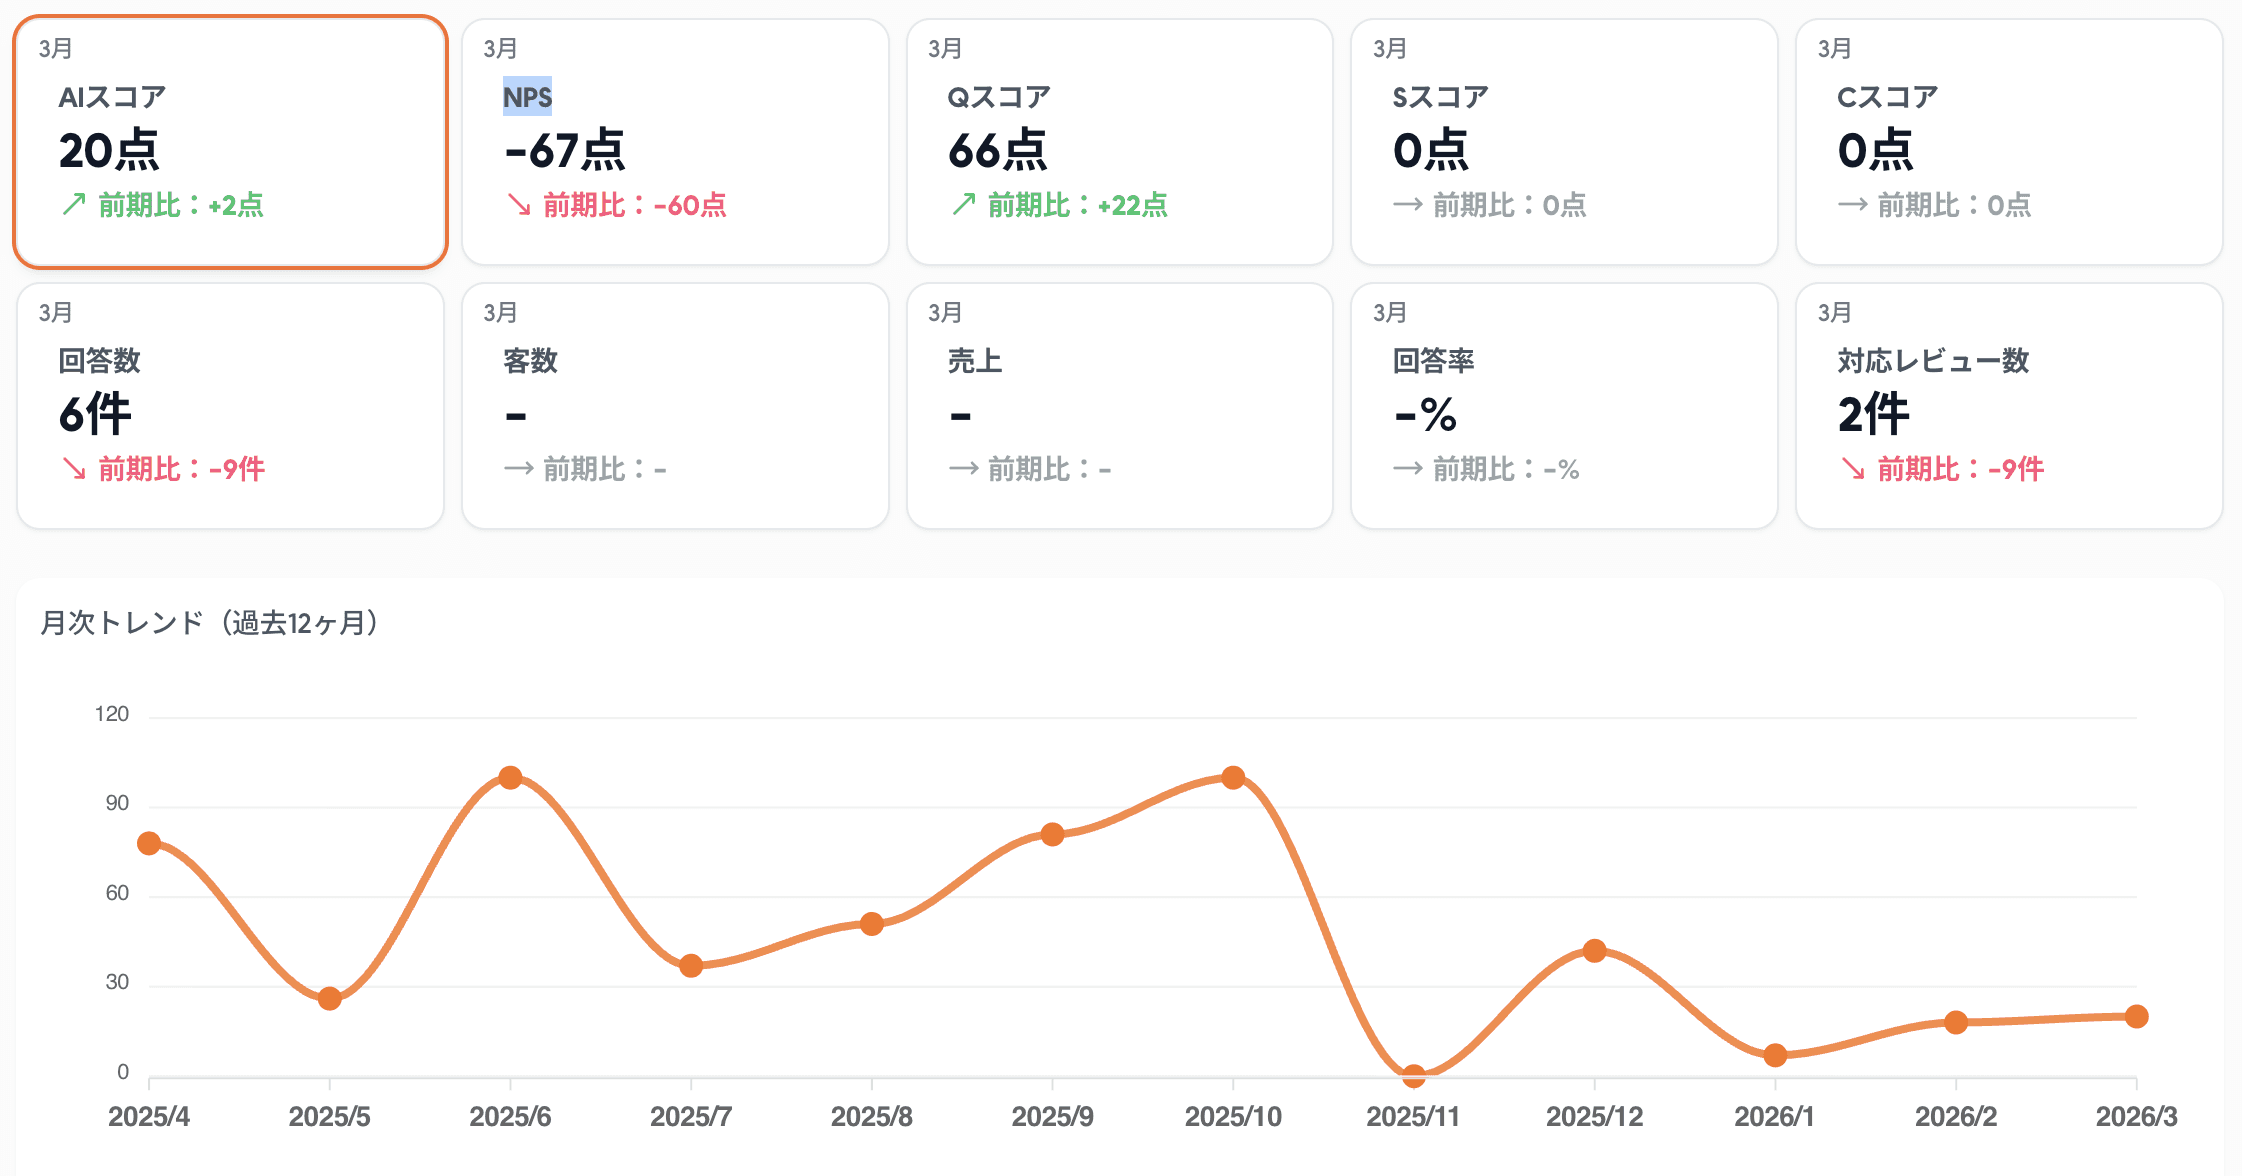
Task: Open the 売上 metric card
Action: pyautogui.click(x=1119, y=406)
